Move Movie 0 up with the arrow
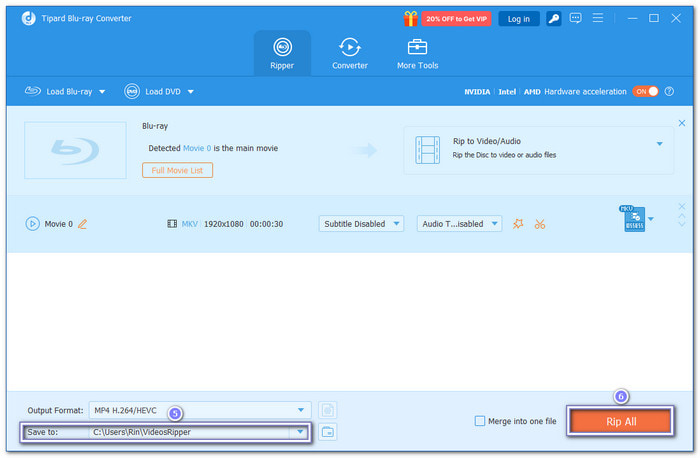The height and width of the screenshot is (458, 700). pyautogui.click(x=682, y=216)
